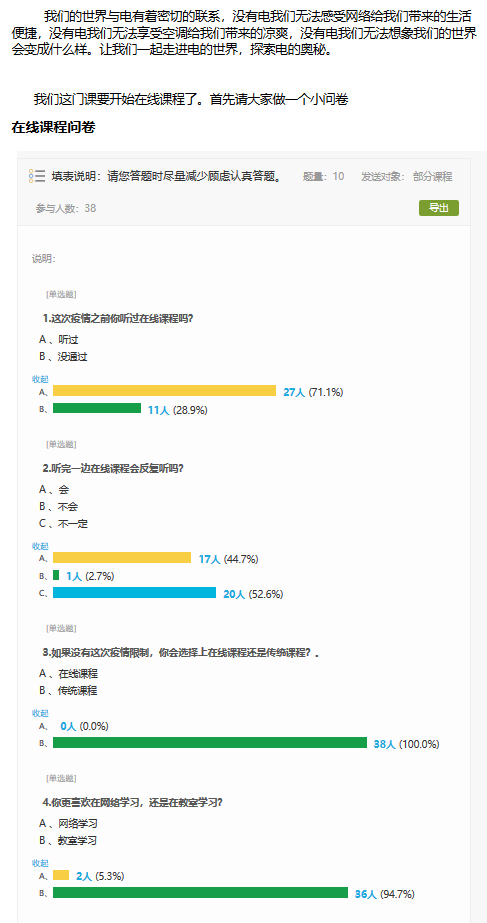
Task: Select option A 听过 in question 1
Action: tap(59, 340)
